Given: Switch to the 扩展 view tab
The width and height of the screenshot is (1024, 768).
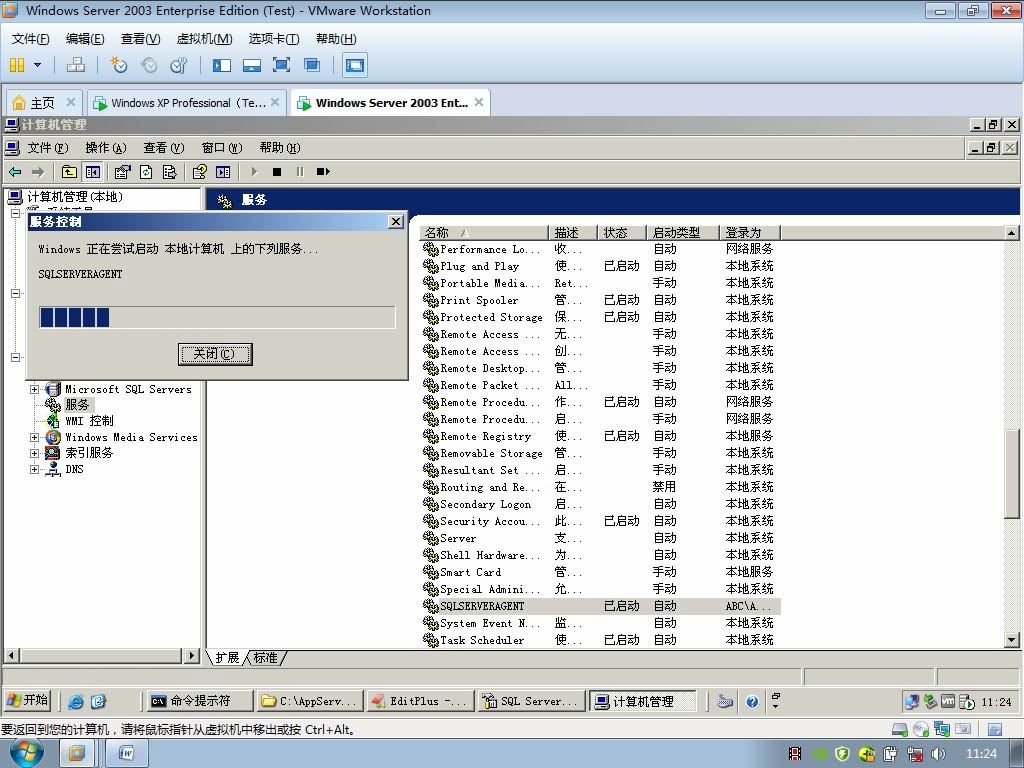Looking at the screenshot, I should tap(227, 658).
